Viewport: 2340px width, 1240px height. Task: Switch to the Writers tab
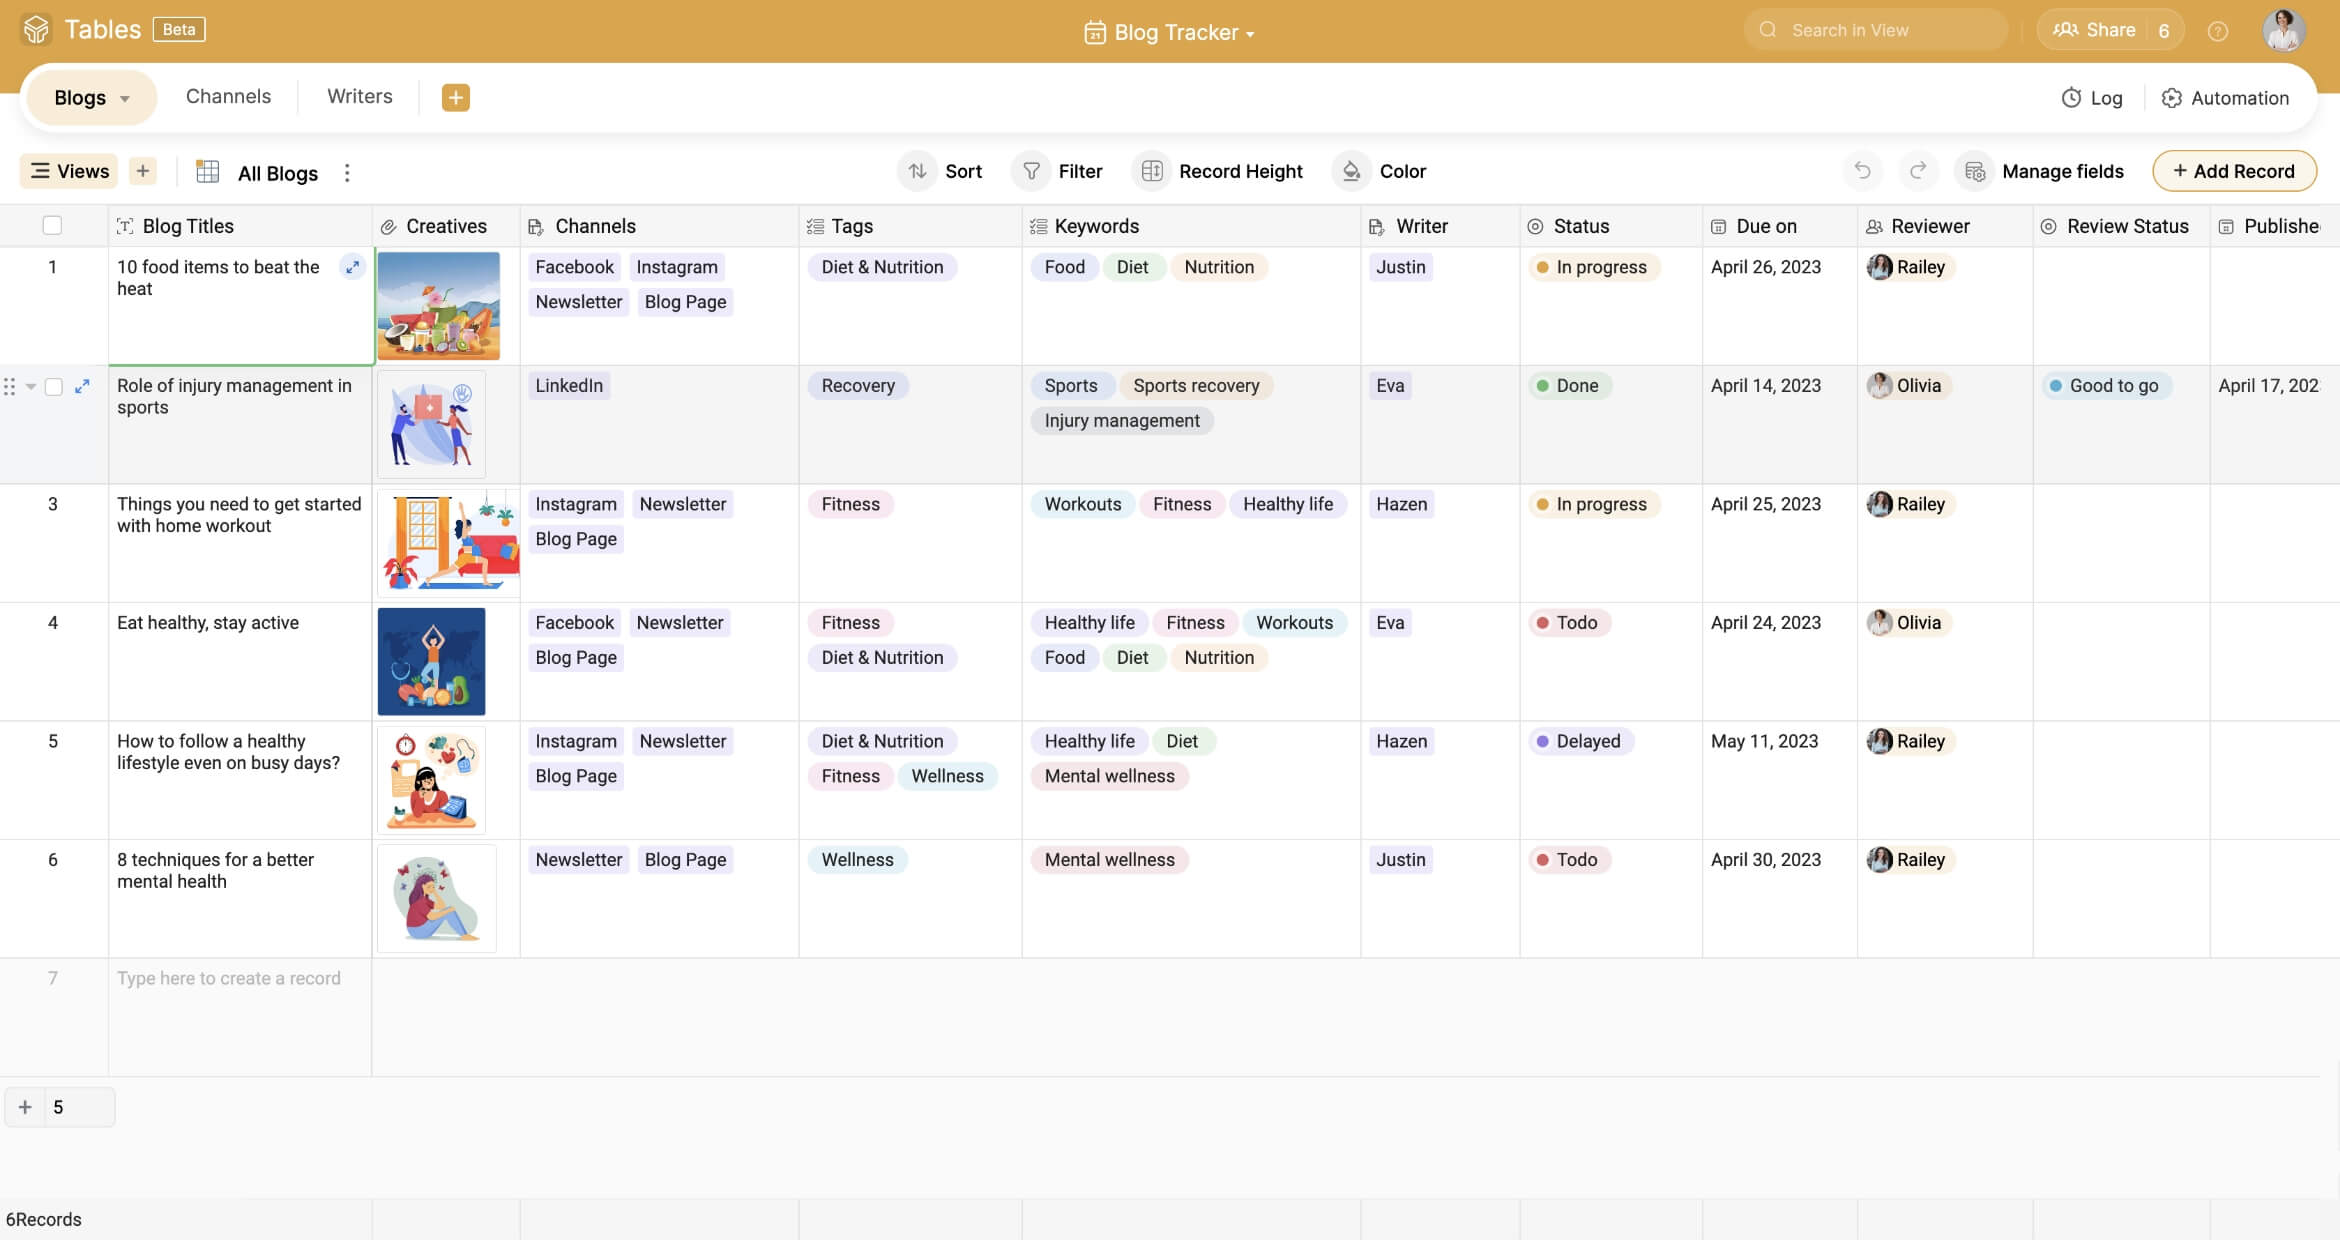pyautogui.click(x=359, y=97)
